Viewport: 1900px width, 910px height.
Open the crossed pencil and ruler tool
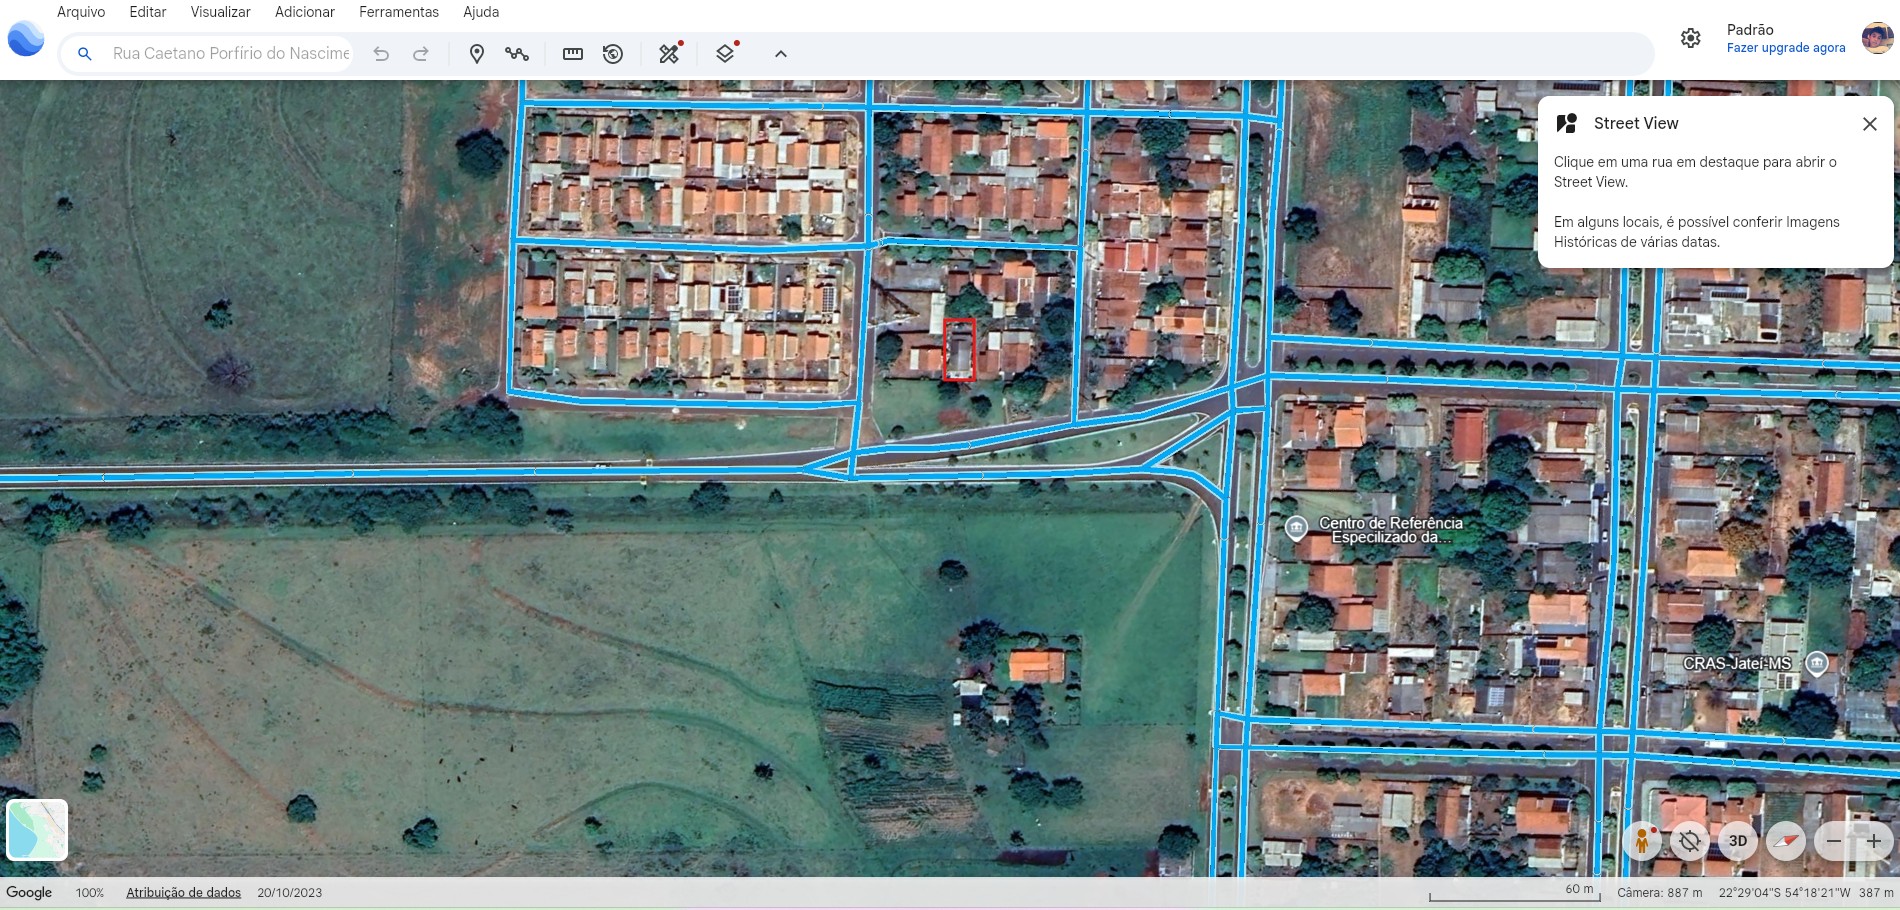click(x=669, y=54)
